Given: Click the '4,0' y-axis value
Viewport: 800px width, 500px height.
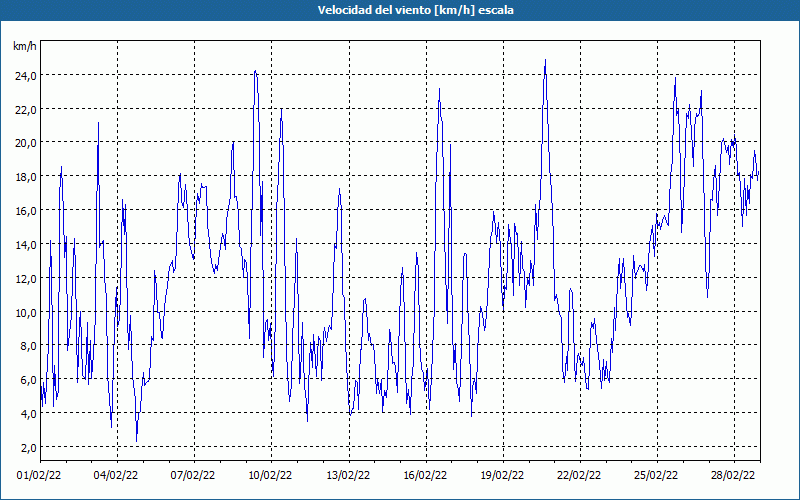Looking at the screenshot, I should pos(28,414).
